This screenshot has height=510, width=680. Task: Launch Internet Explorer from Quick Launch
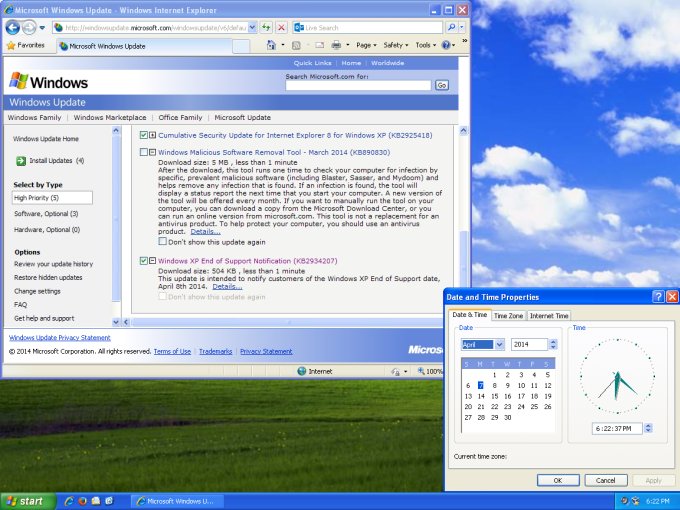69,501
